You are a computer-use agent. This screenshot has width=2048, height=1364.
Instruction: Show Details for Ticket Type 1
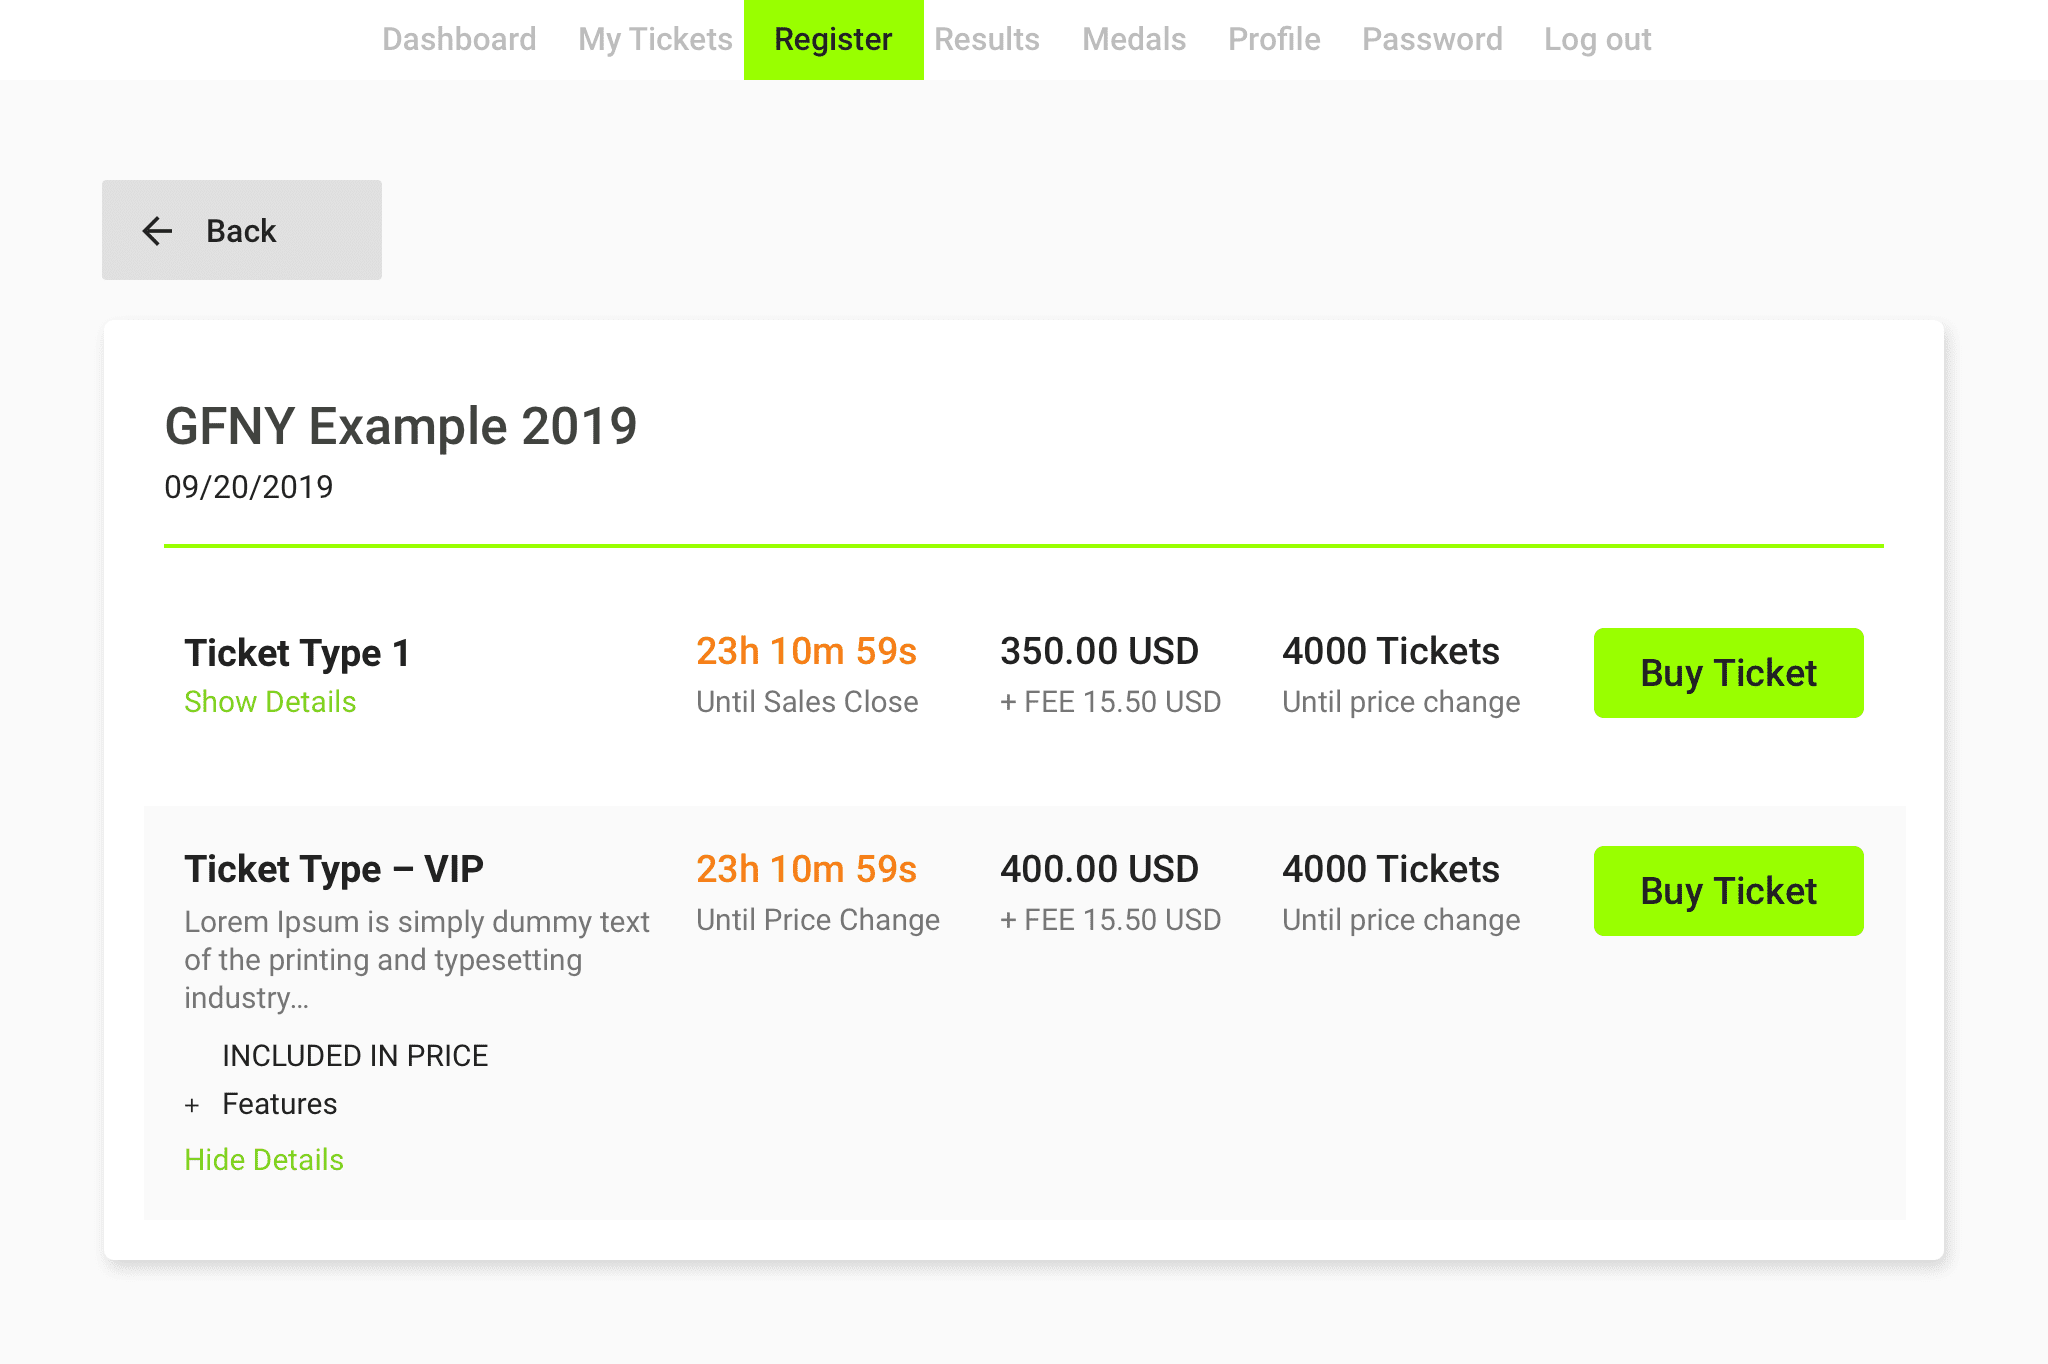pyautogui.click(x=270, y=702)
